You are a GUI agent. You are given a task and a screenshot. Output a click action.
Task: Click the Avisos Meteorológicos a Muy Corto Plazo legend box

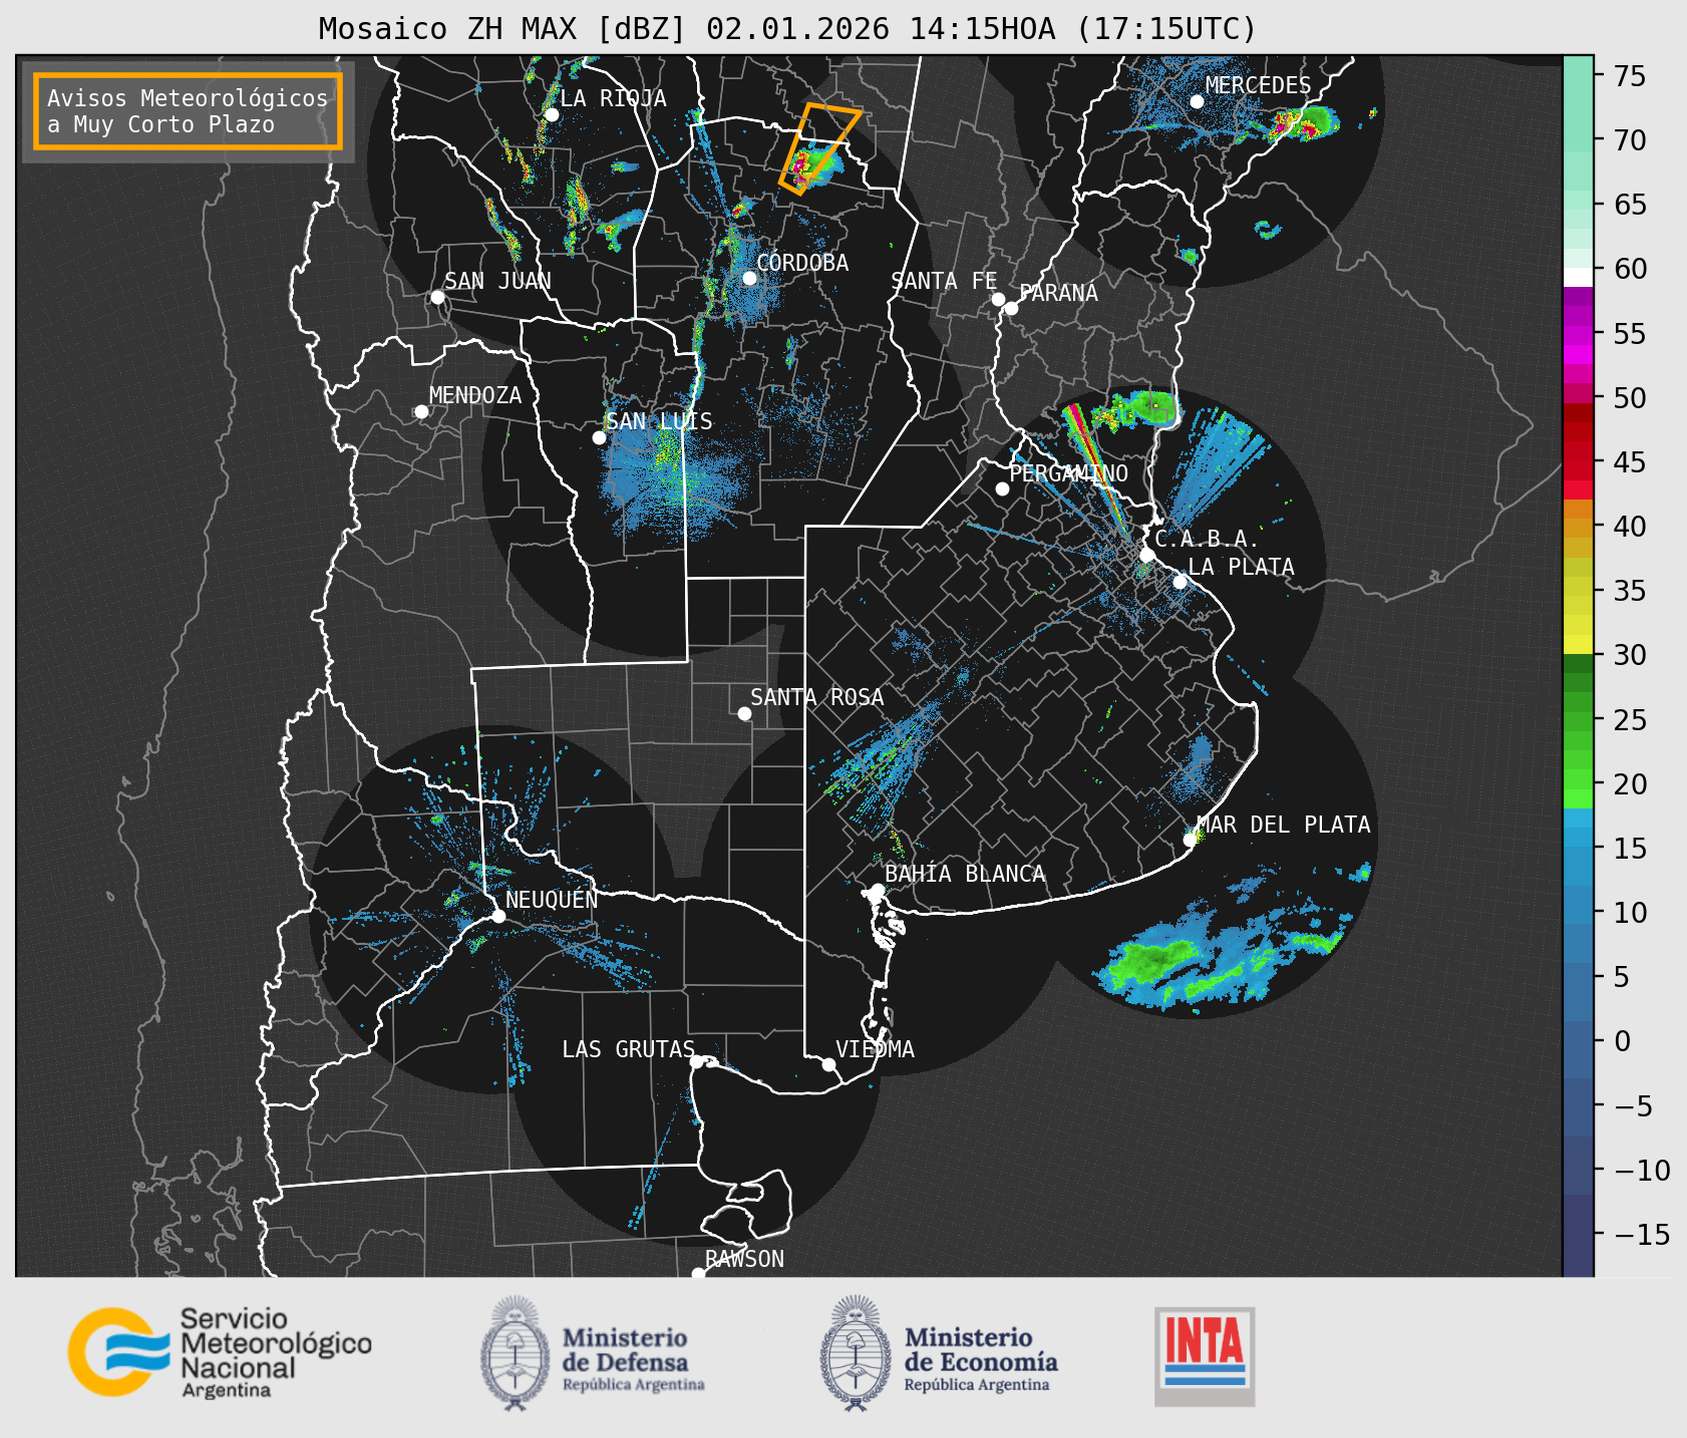[188, 111]
